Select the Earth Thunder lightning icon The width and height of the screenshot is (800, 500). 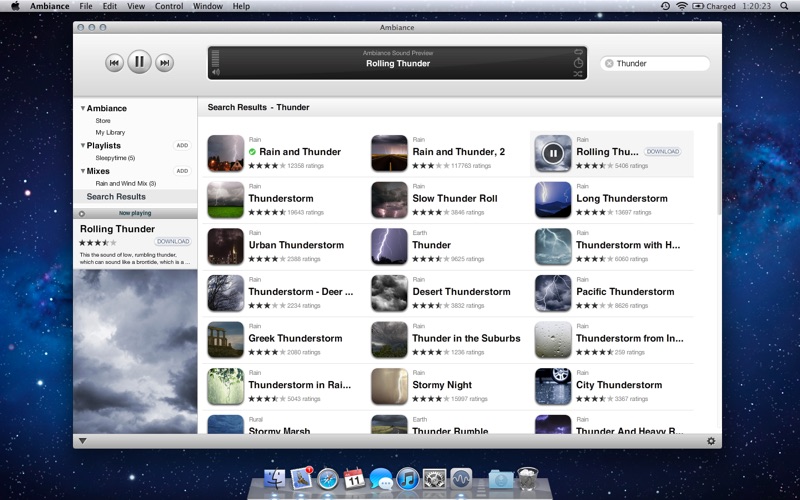(x=389, y=246)
